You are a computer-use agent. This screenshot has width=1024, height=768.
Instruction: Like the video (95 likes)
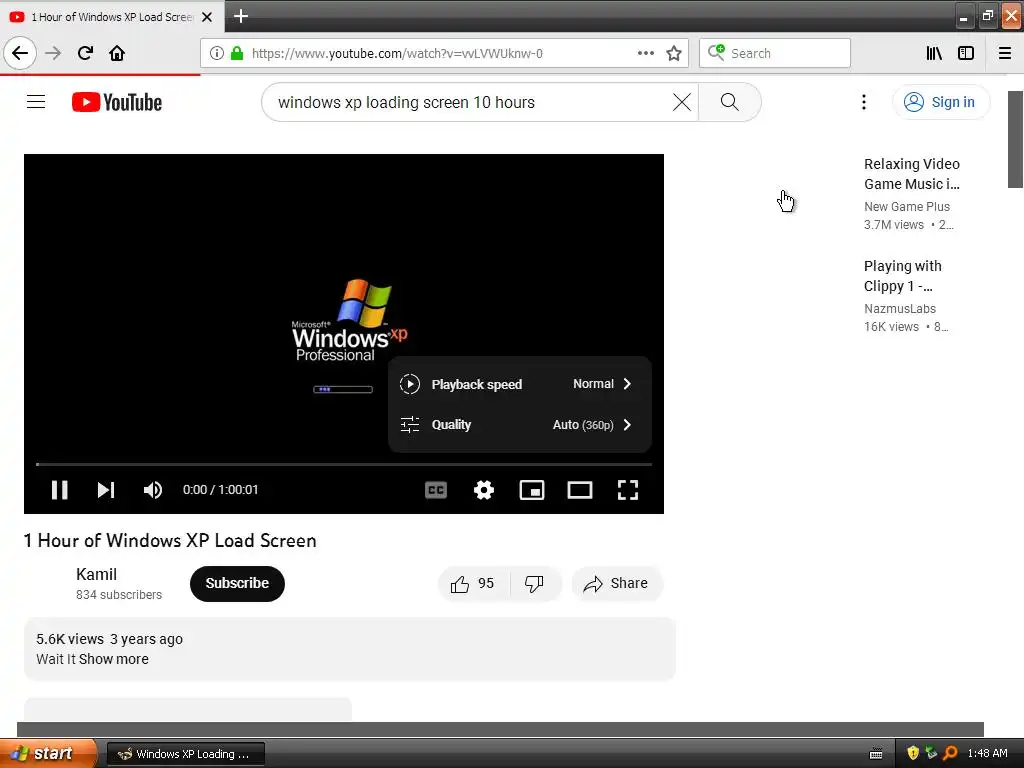473,584
